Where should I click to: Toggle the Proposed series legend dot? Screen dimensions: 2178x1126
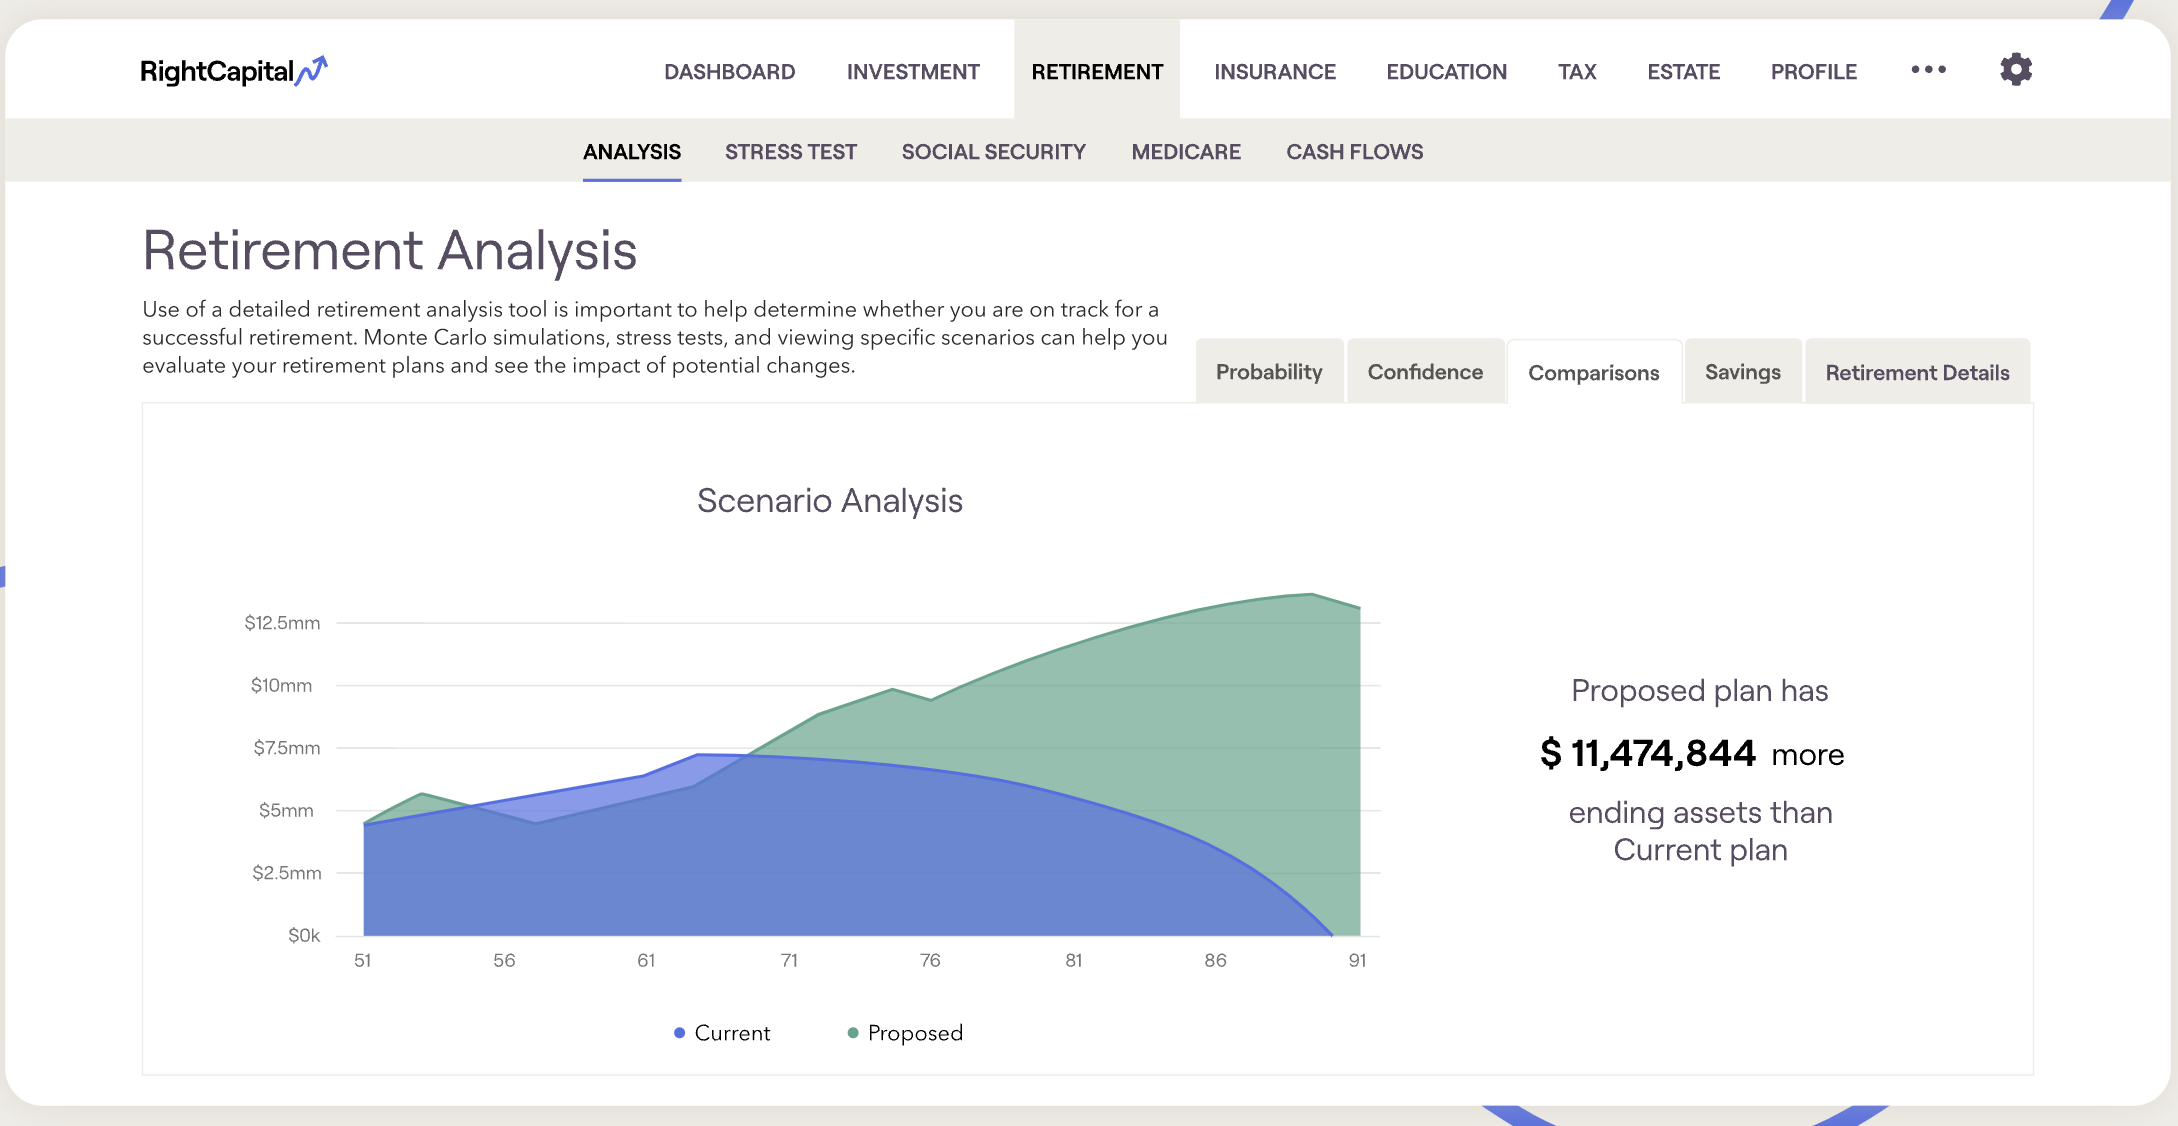tap(852, 1032)
